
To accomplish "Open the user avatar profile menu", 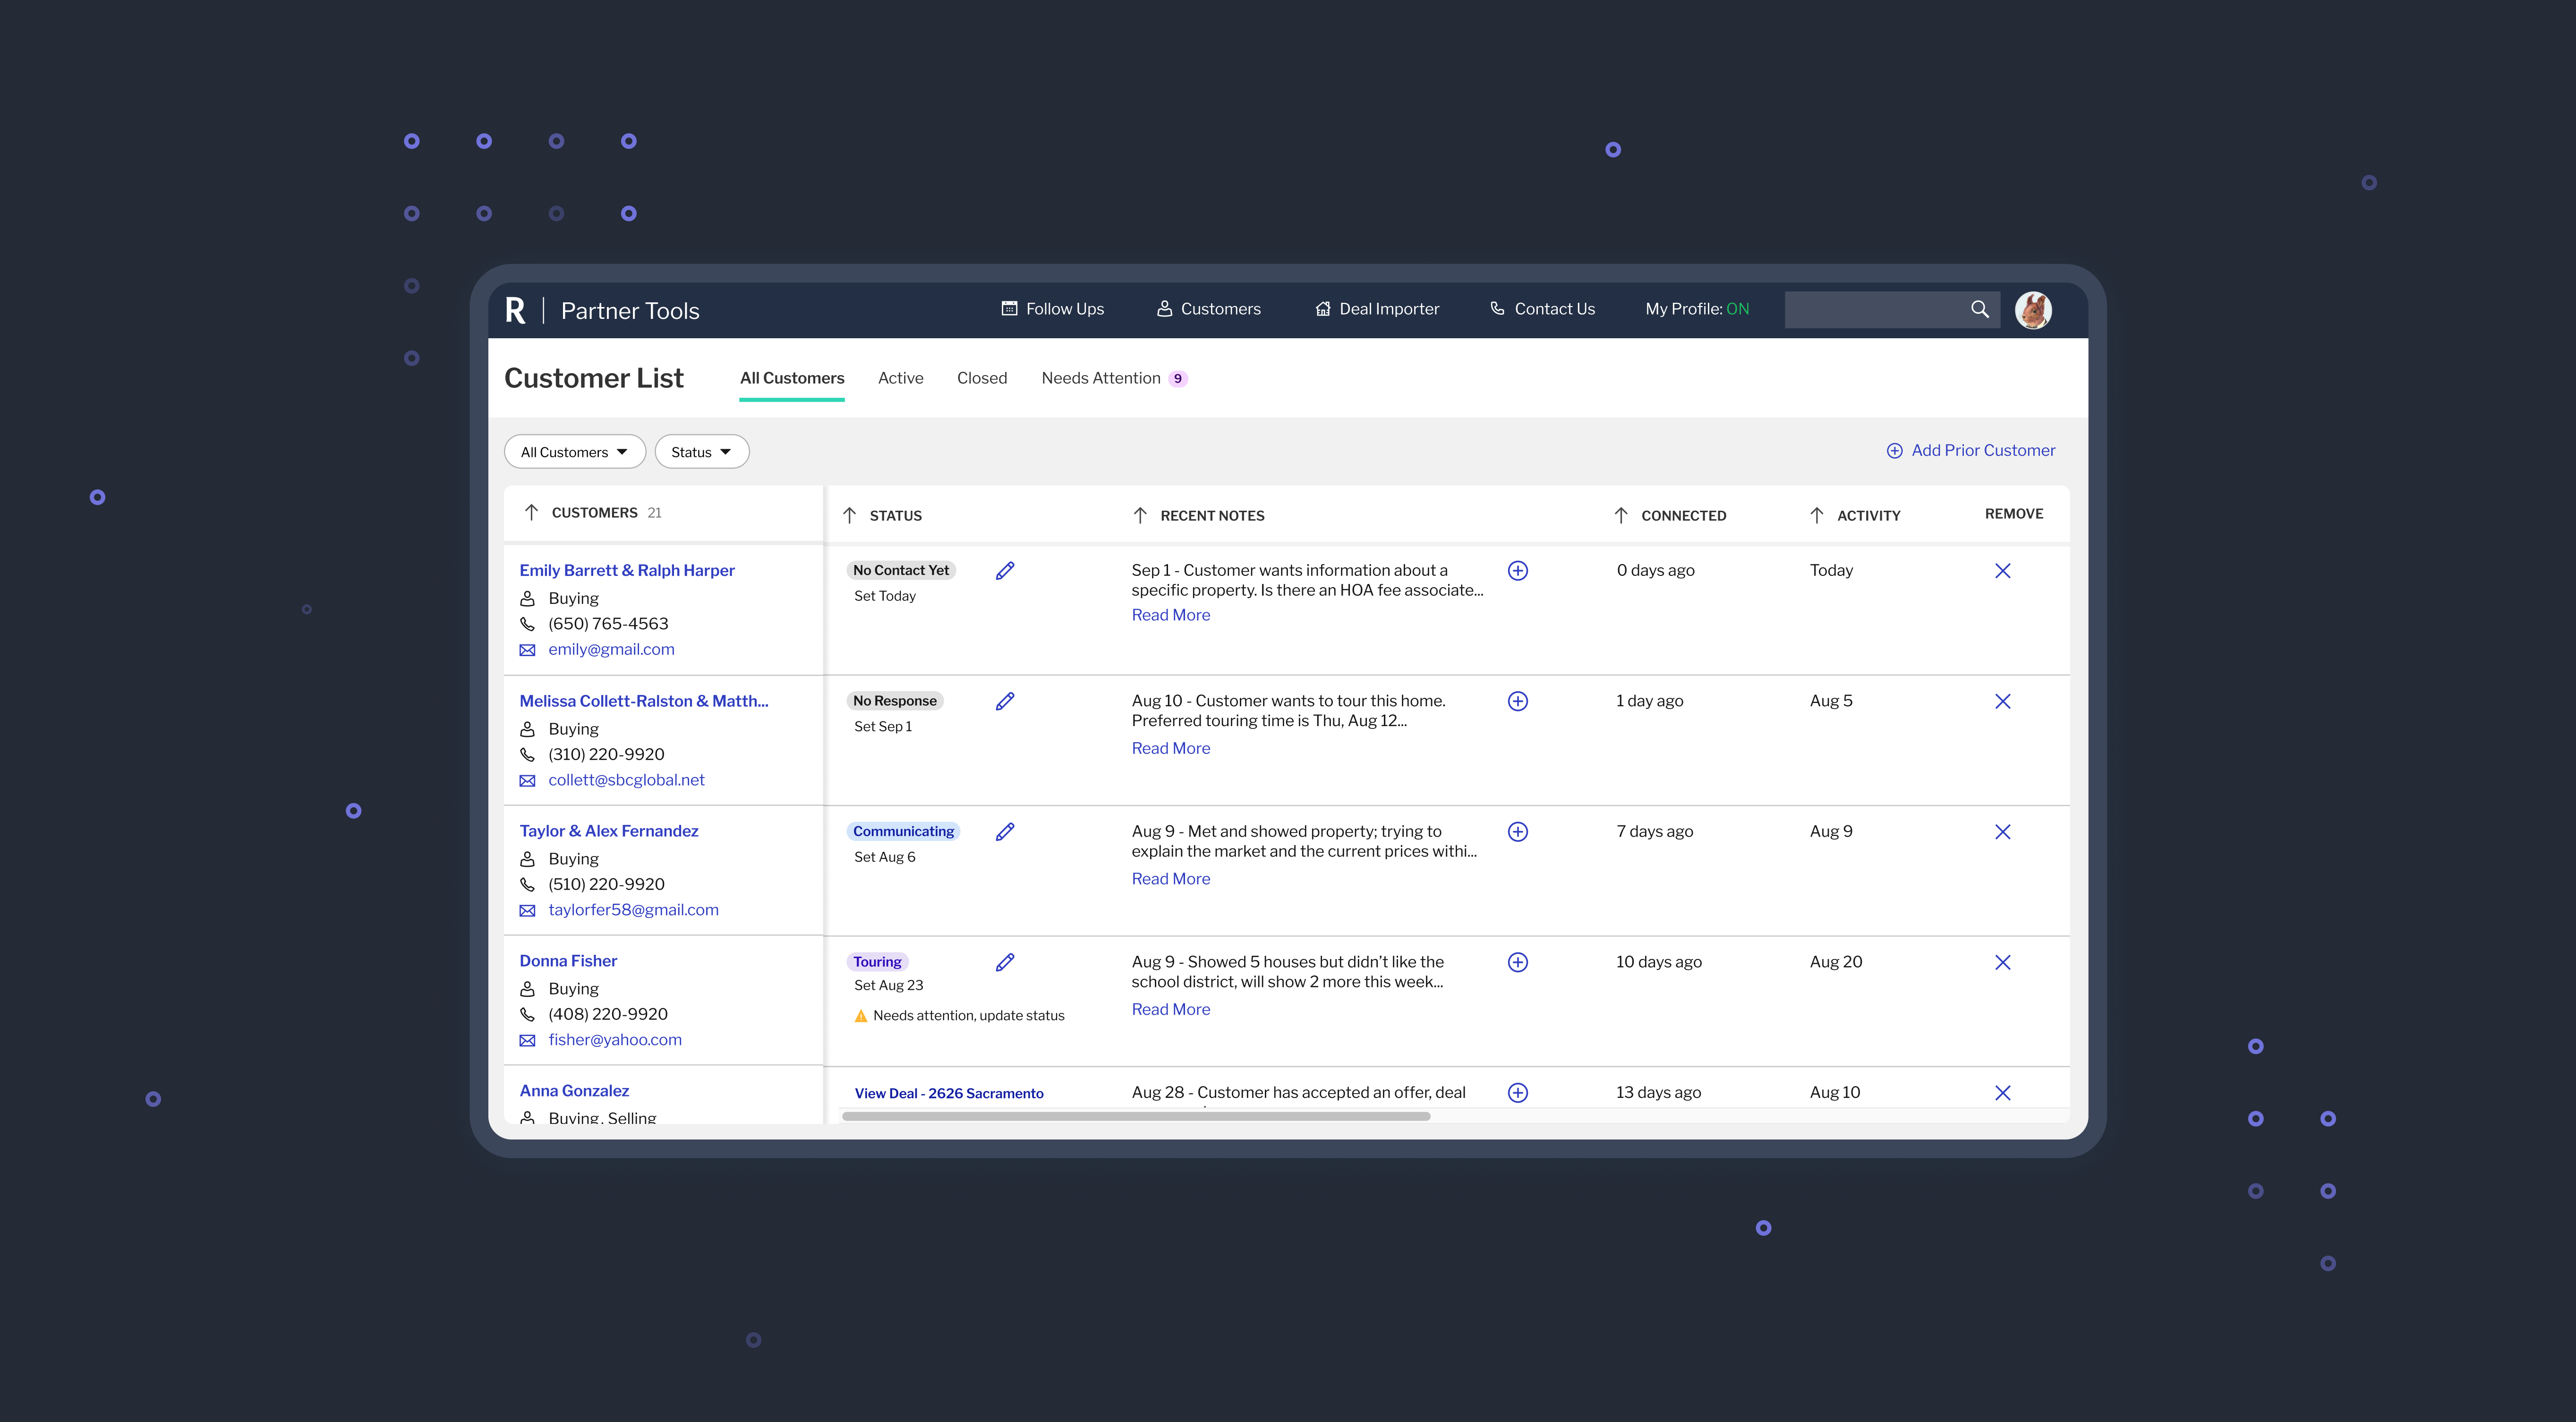I will coord(2033,310).
